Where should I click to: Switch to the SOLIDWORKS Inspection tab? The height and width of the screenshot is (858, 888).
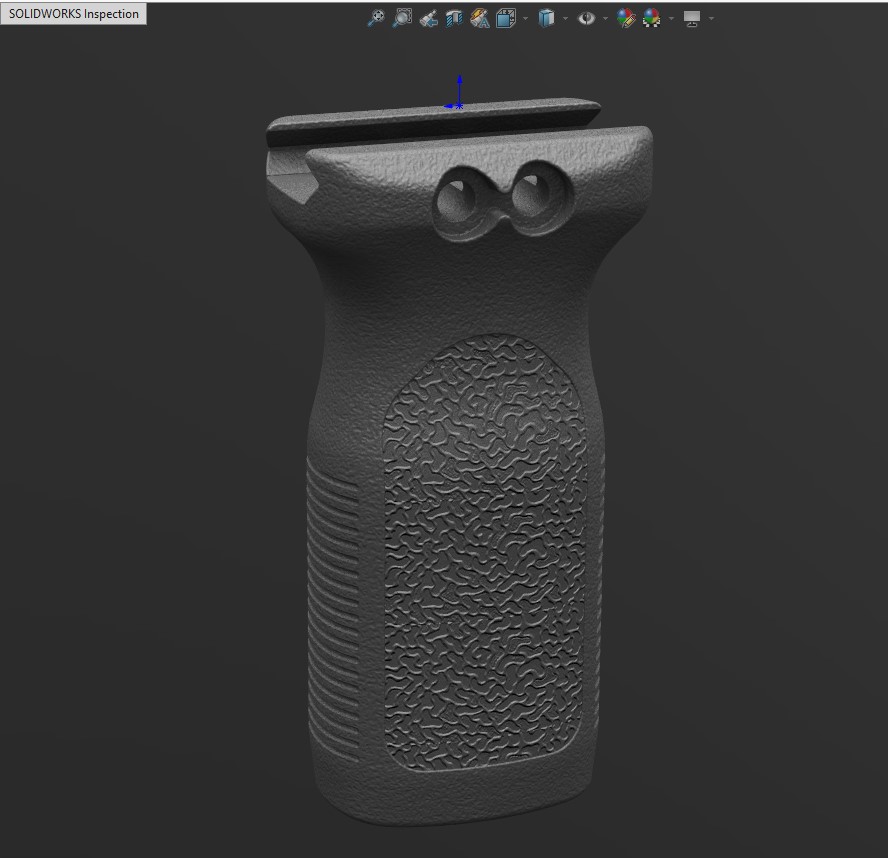(x=74, y=14)
